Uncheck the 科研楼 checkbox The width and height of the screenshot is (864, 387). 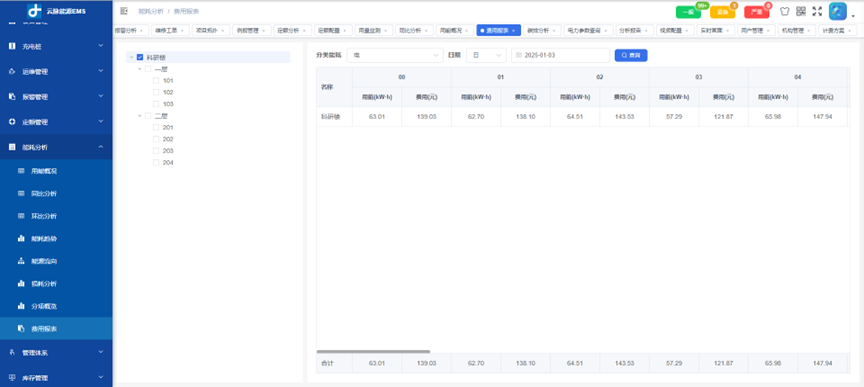(140, 57)
